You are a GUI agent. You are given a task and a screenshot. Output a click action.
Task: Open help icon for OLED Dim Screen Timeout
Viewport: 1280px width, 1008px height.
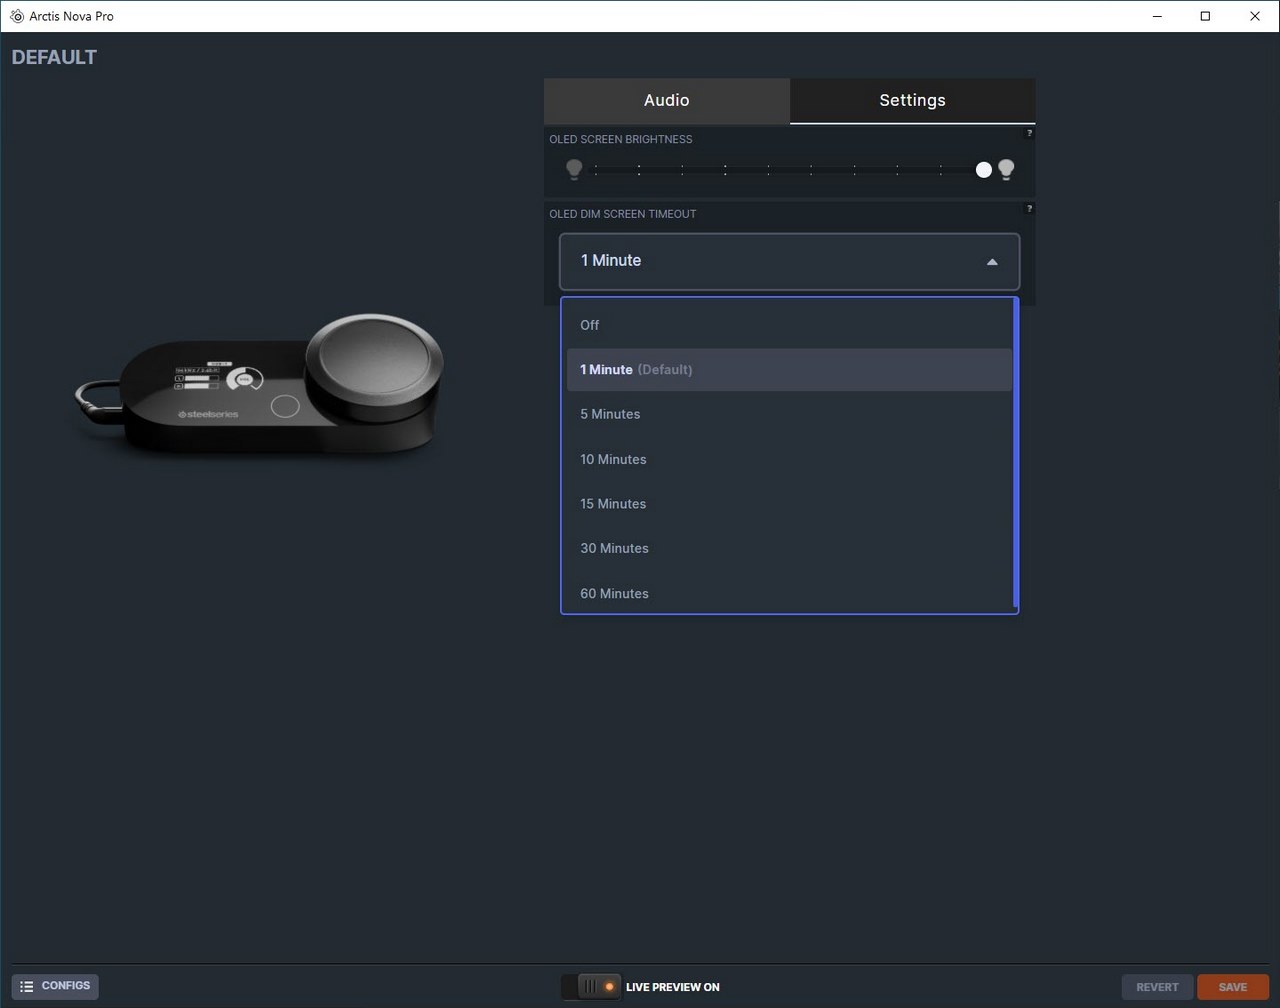pyautogui.click(x=1029, y=209)
